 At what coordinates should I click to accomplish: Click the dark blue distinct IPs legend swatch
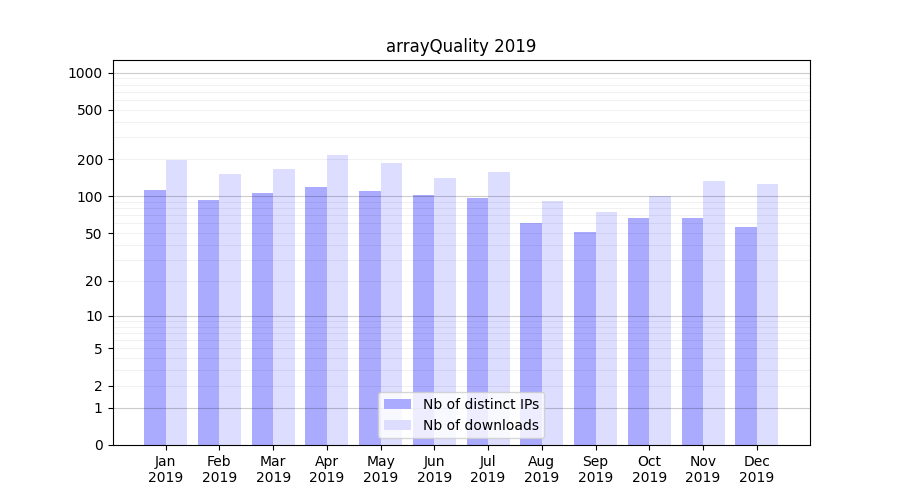397,404
